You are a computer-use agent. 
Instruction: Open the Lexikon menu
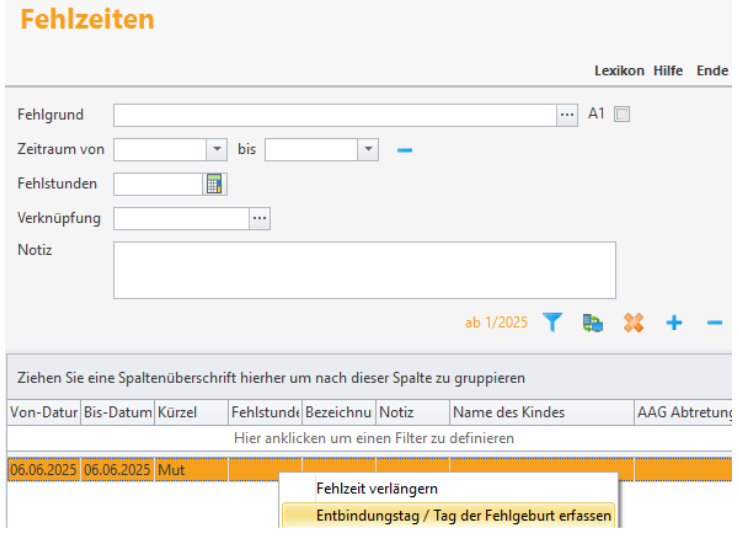tap(619, 71)
